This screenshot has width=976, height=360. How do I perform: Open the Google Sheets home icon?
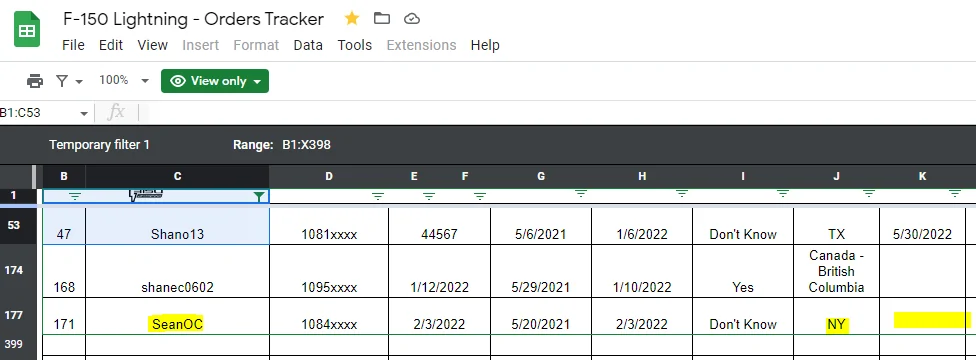(x=27, y=29)
